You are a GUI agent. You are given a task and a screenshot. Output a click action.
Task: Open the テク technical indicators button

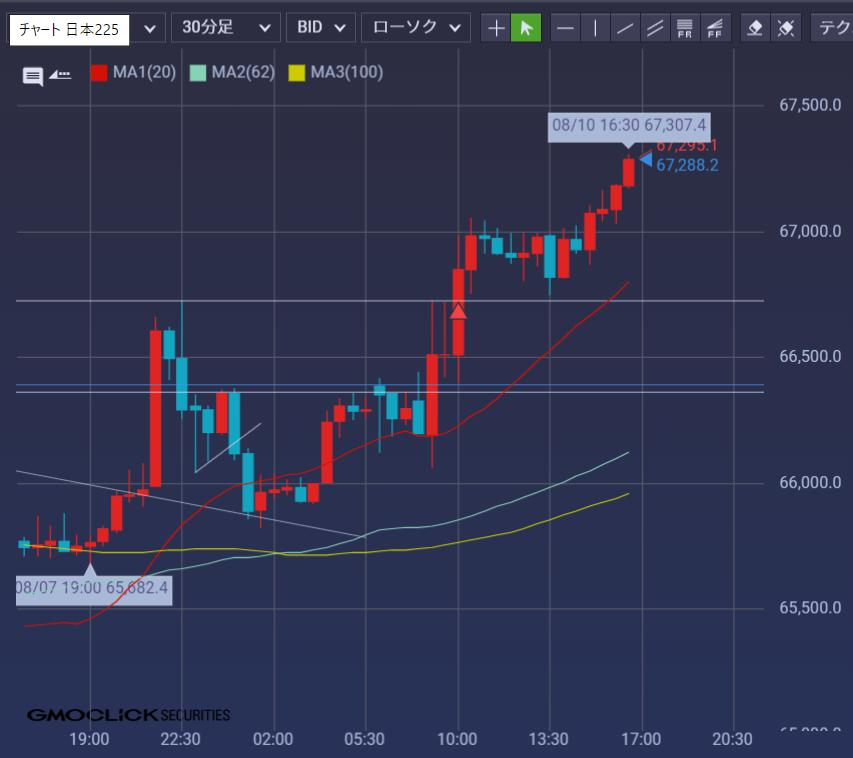coord(832,28)
